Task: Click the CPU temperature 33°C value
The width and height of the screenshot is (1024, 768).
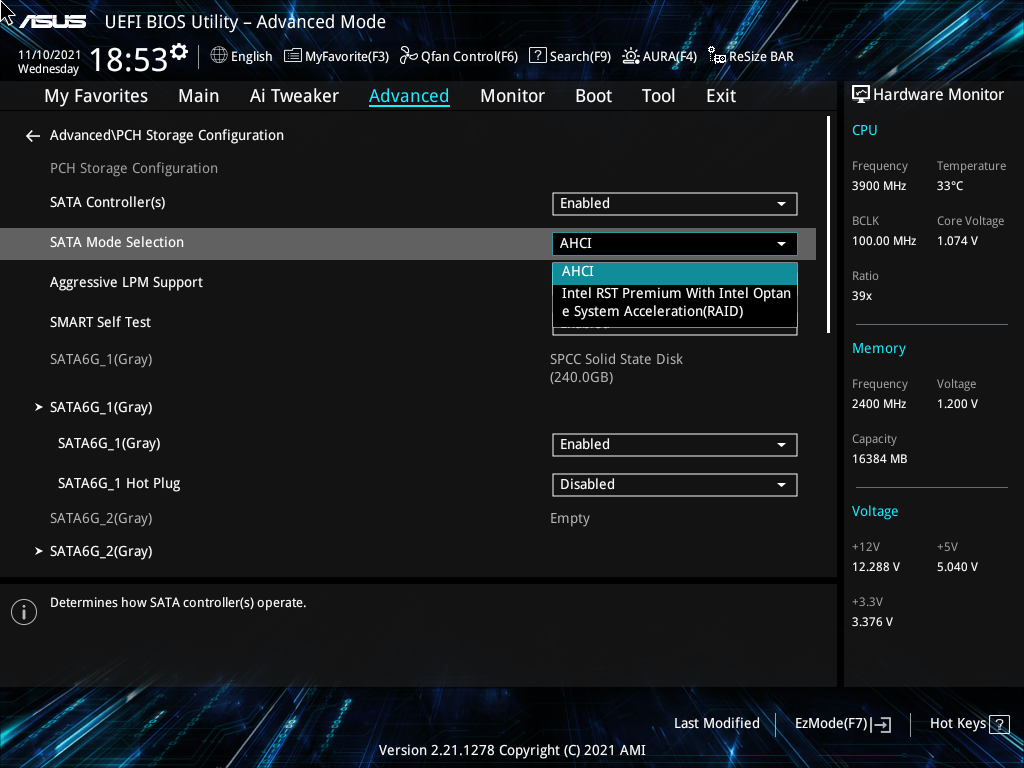Action: point(950,186)
